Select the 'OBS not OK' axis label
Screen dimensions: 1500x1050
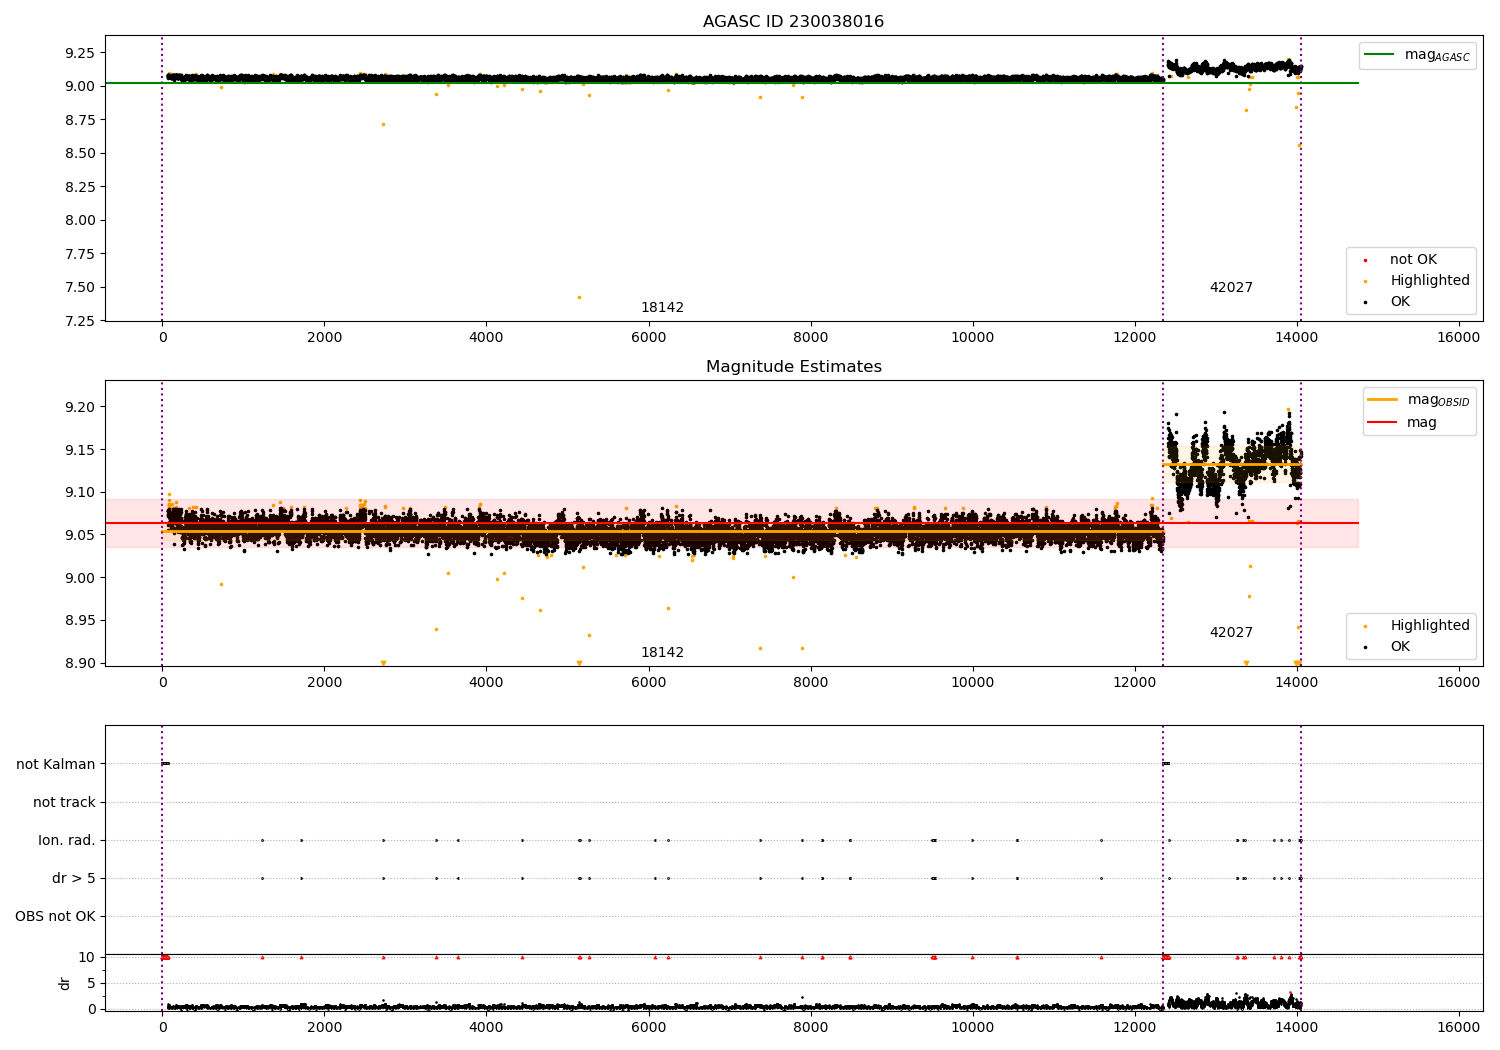[x=55, y=917]
